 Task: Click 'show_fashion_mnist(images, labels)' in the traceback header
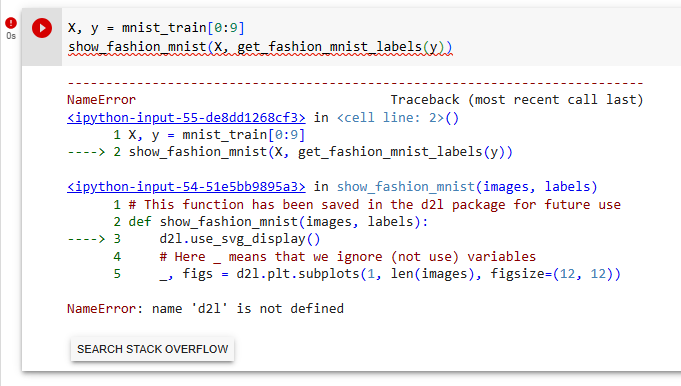[x=467, y=187]
